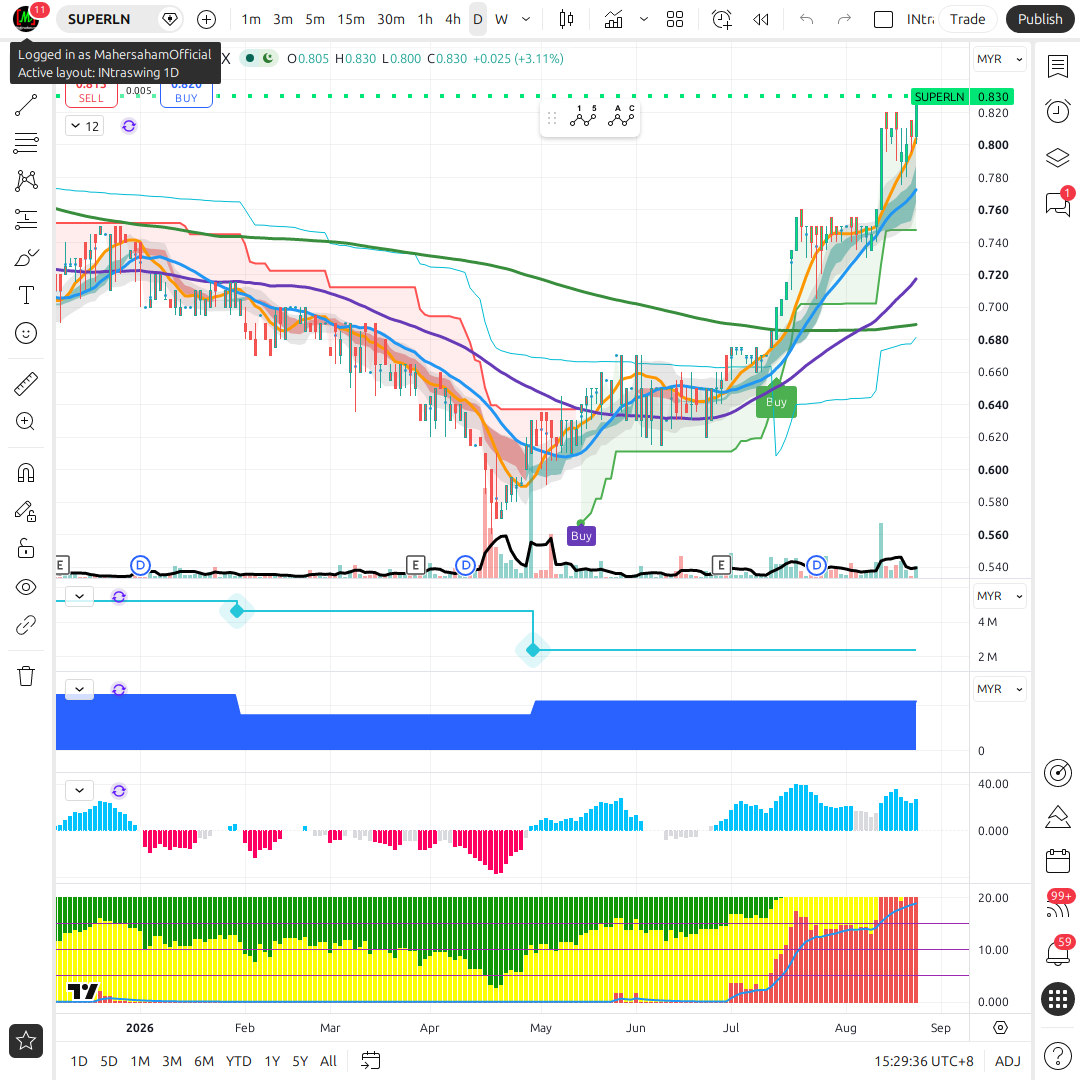The width and height of the screenshot is (1080, 1080).
Task: Undo the last chart action
Action: (807, 19)
